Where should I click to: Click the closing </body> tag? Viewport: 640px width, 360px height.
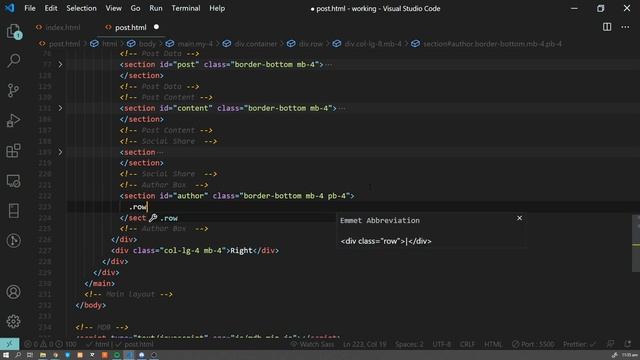coord(91,305)
